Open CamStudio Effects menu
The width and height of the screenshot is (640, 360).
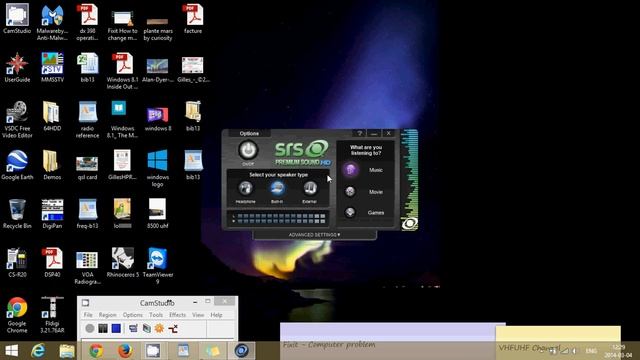click(x=177, y=315)
